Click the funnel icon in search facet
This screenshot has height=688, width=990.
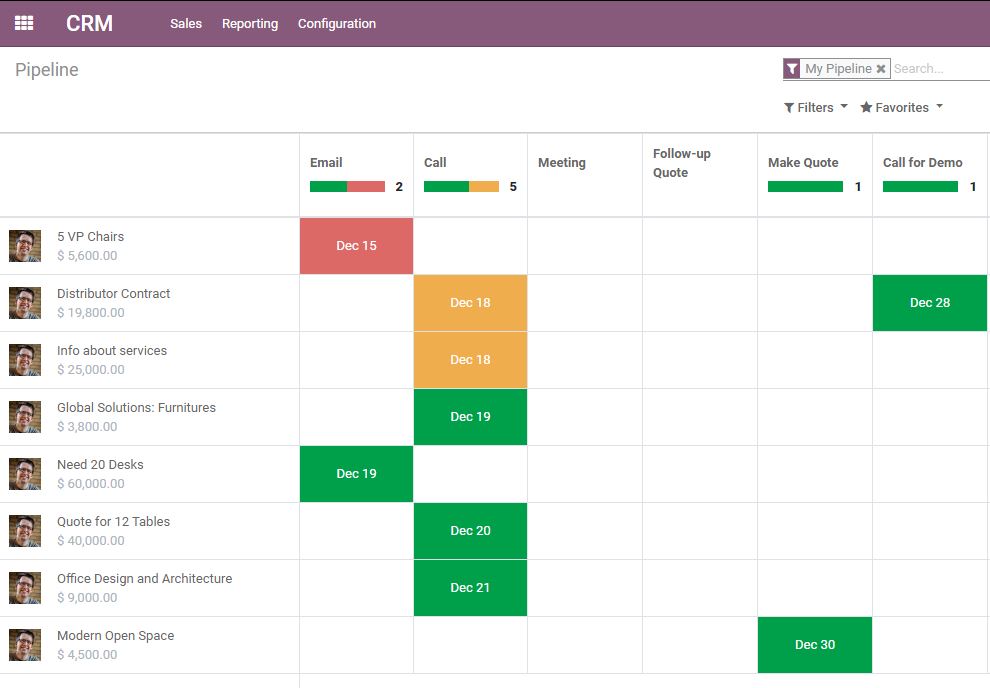click(792, 69)
